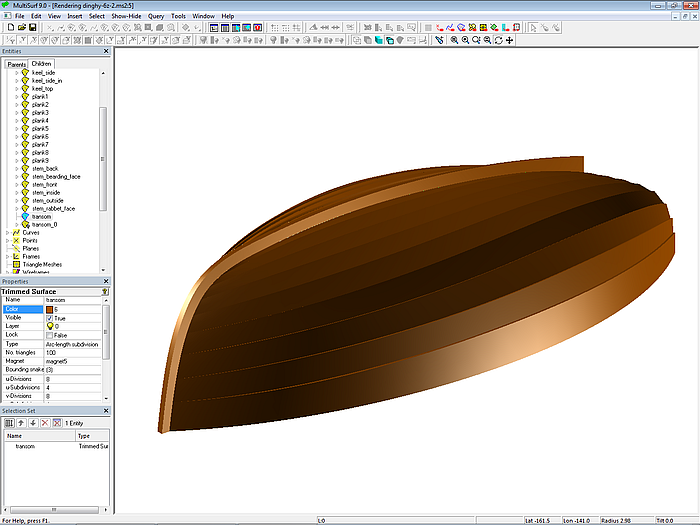Expand the Frames tree node
Viewport: 700px width, 525px height.
click(8, 257)
